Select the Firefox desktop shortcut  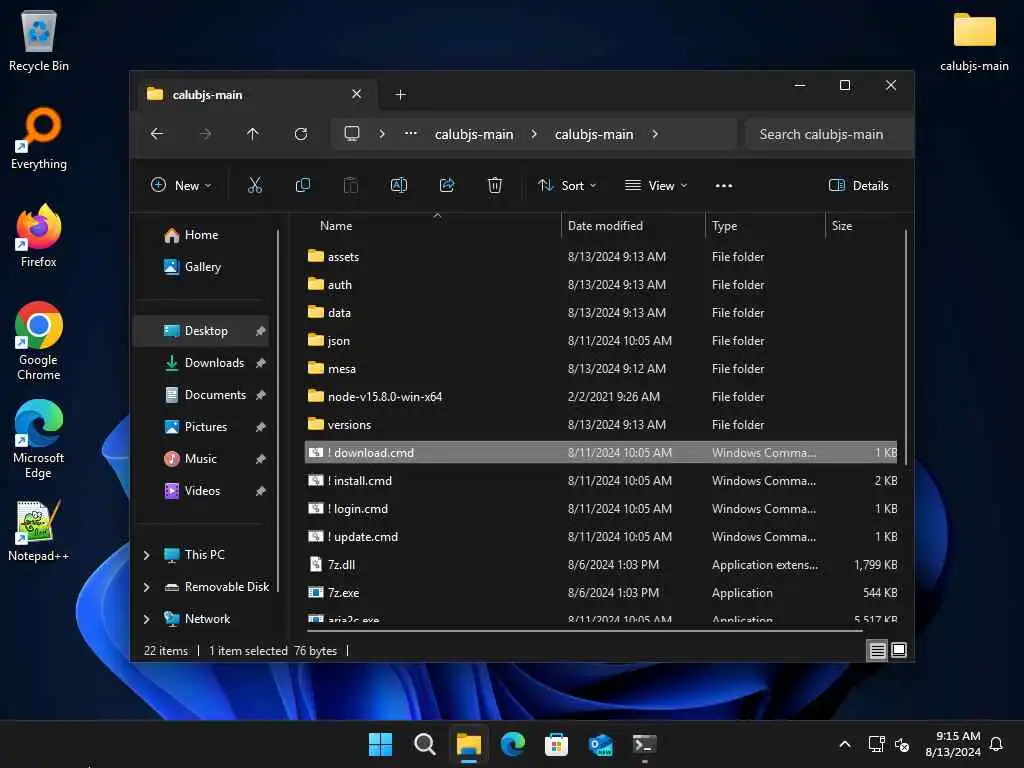[x=39, y=236]
